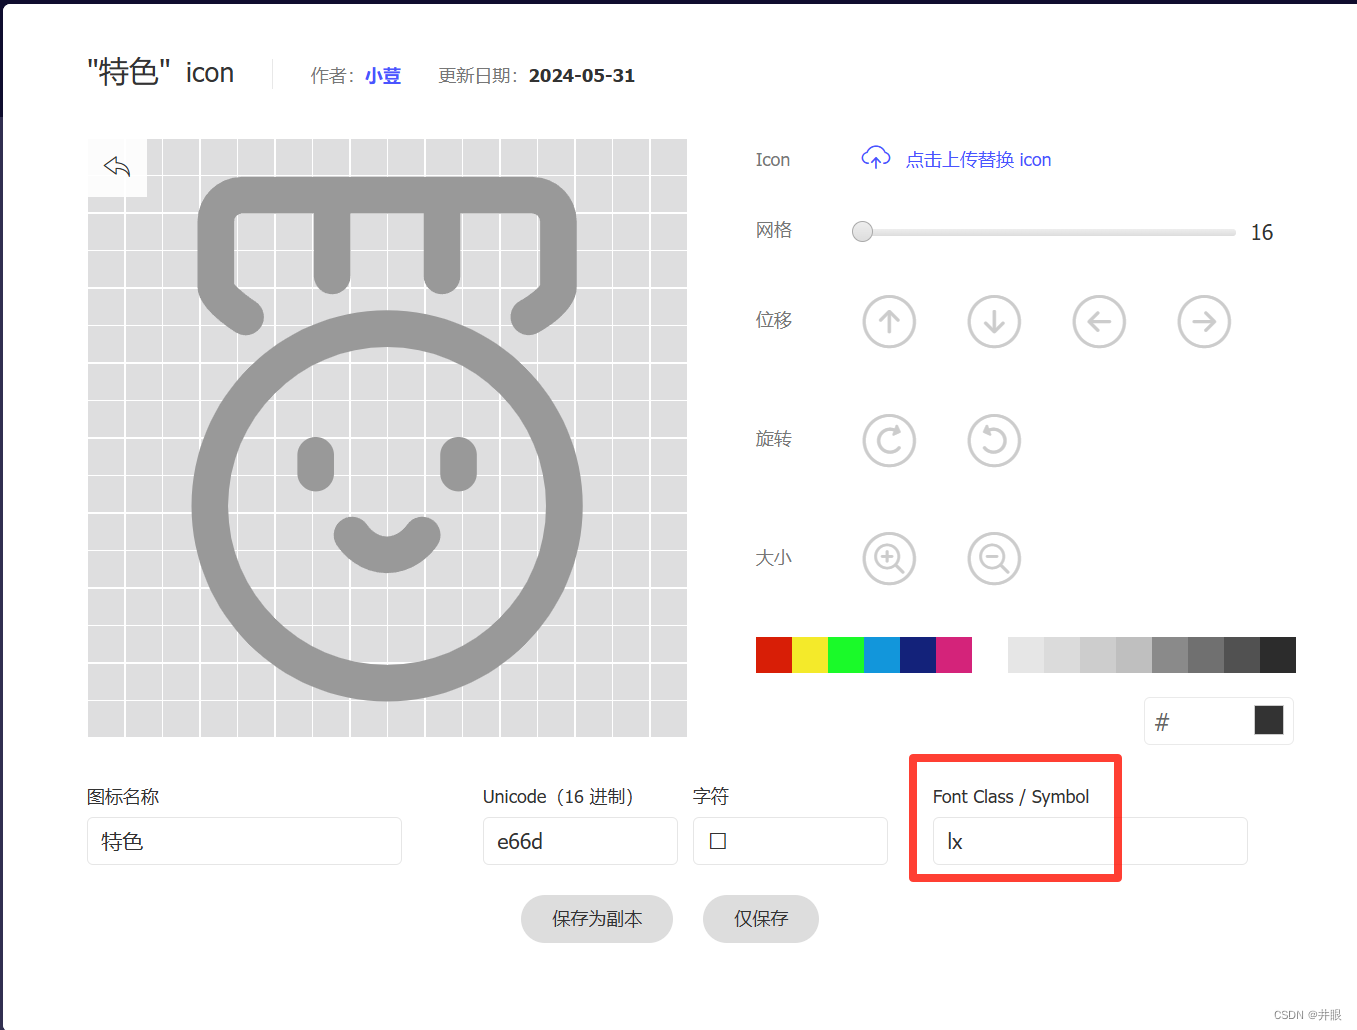Enlarge the icon with zoom-in magnifier
Screen dimensions: 1357x1030
pyautogui.click(x=889, y=558)
